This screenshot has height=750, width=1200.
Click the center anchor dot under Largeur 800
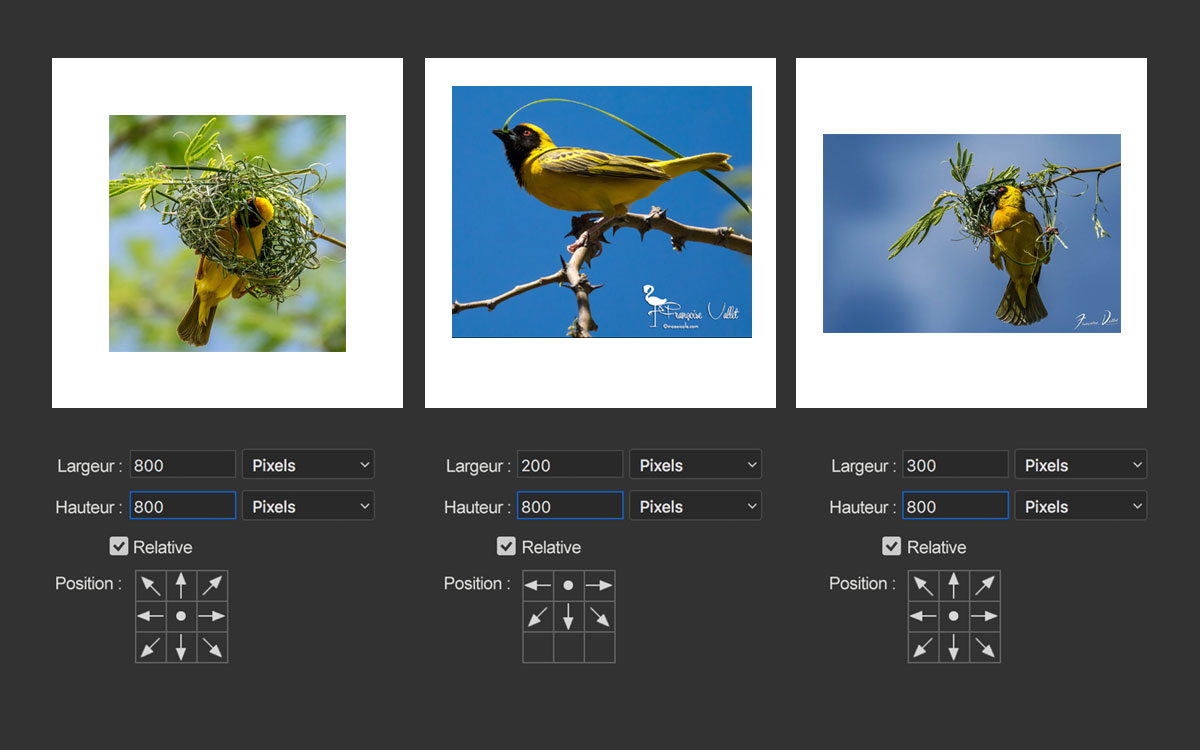point(181,616)
